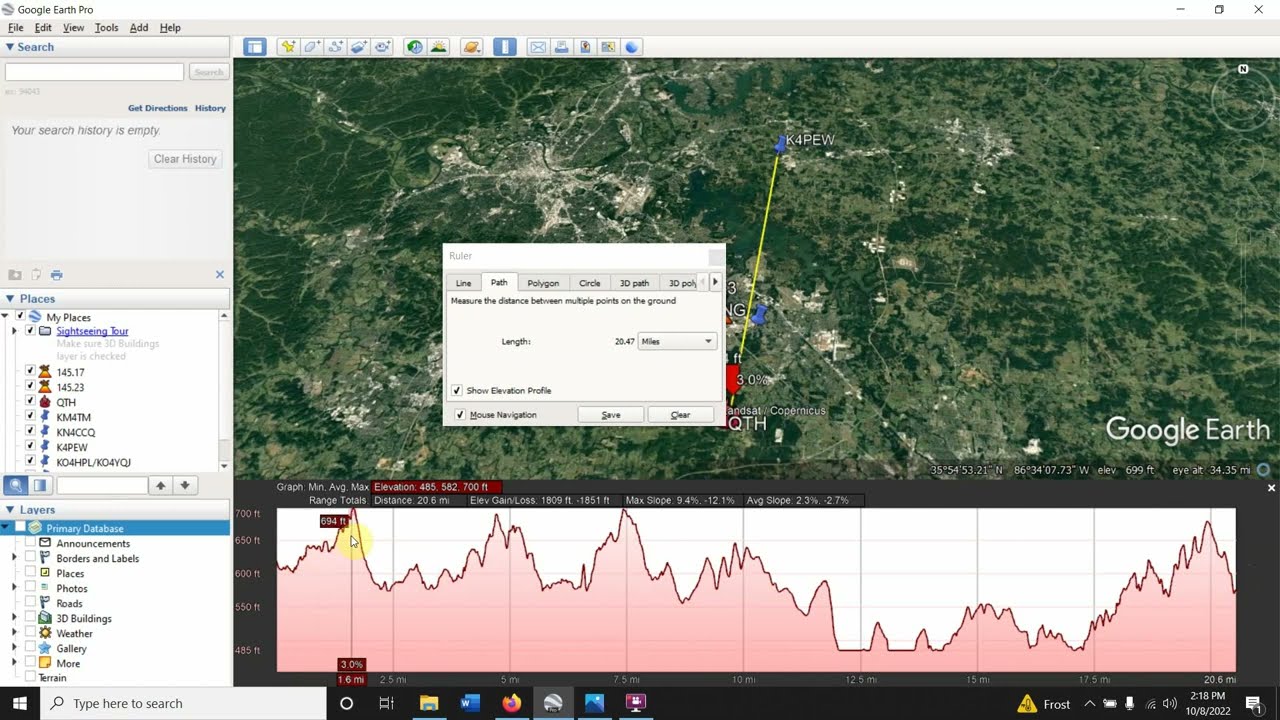Open Microsoft Word from the taskbar
This screenshot has width=1280, height=720.
470,703
